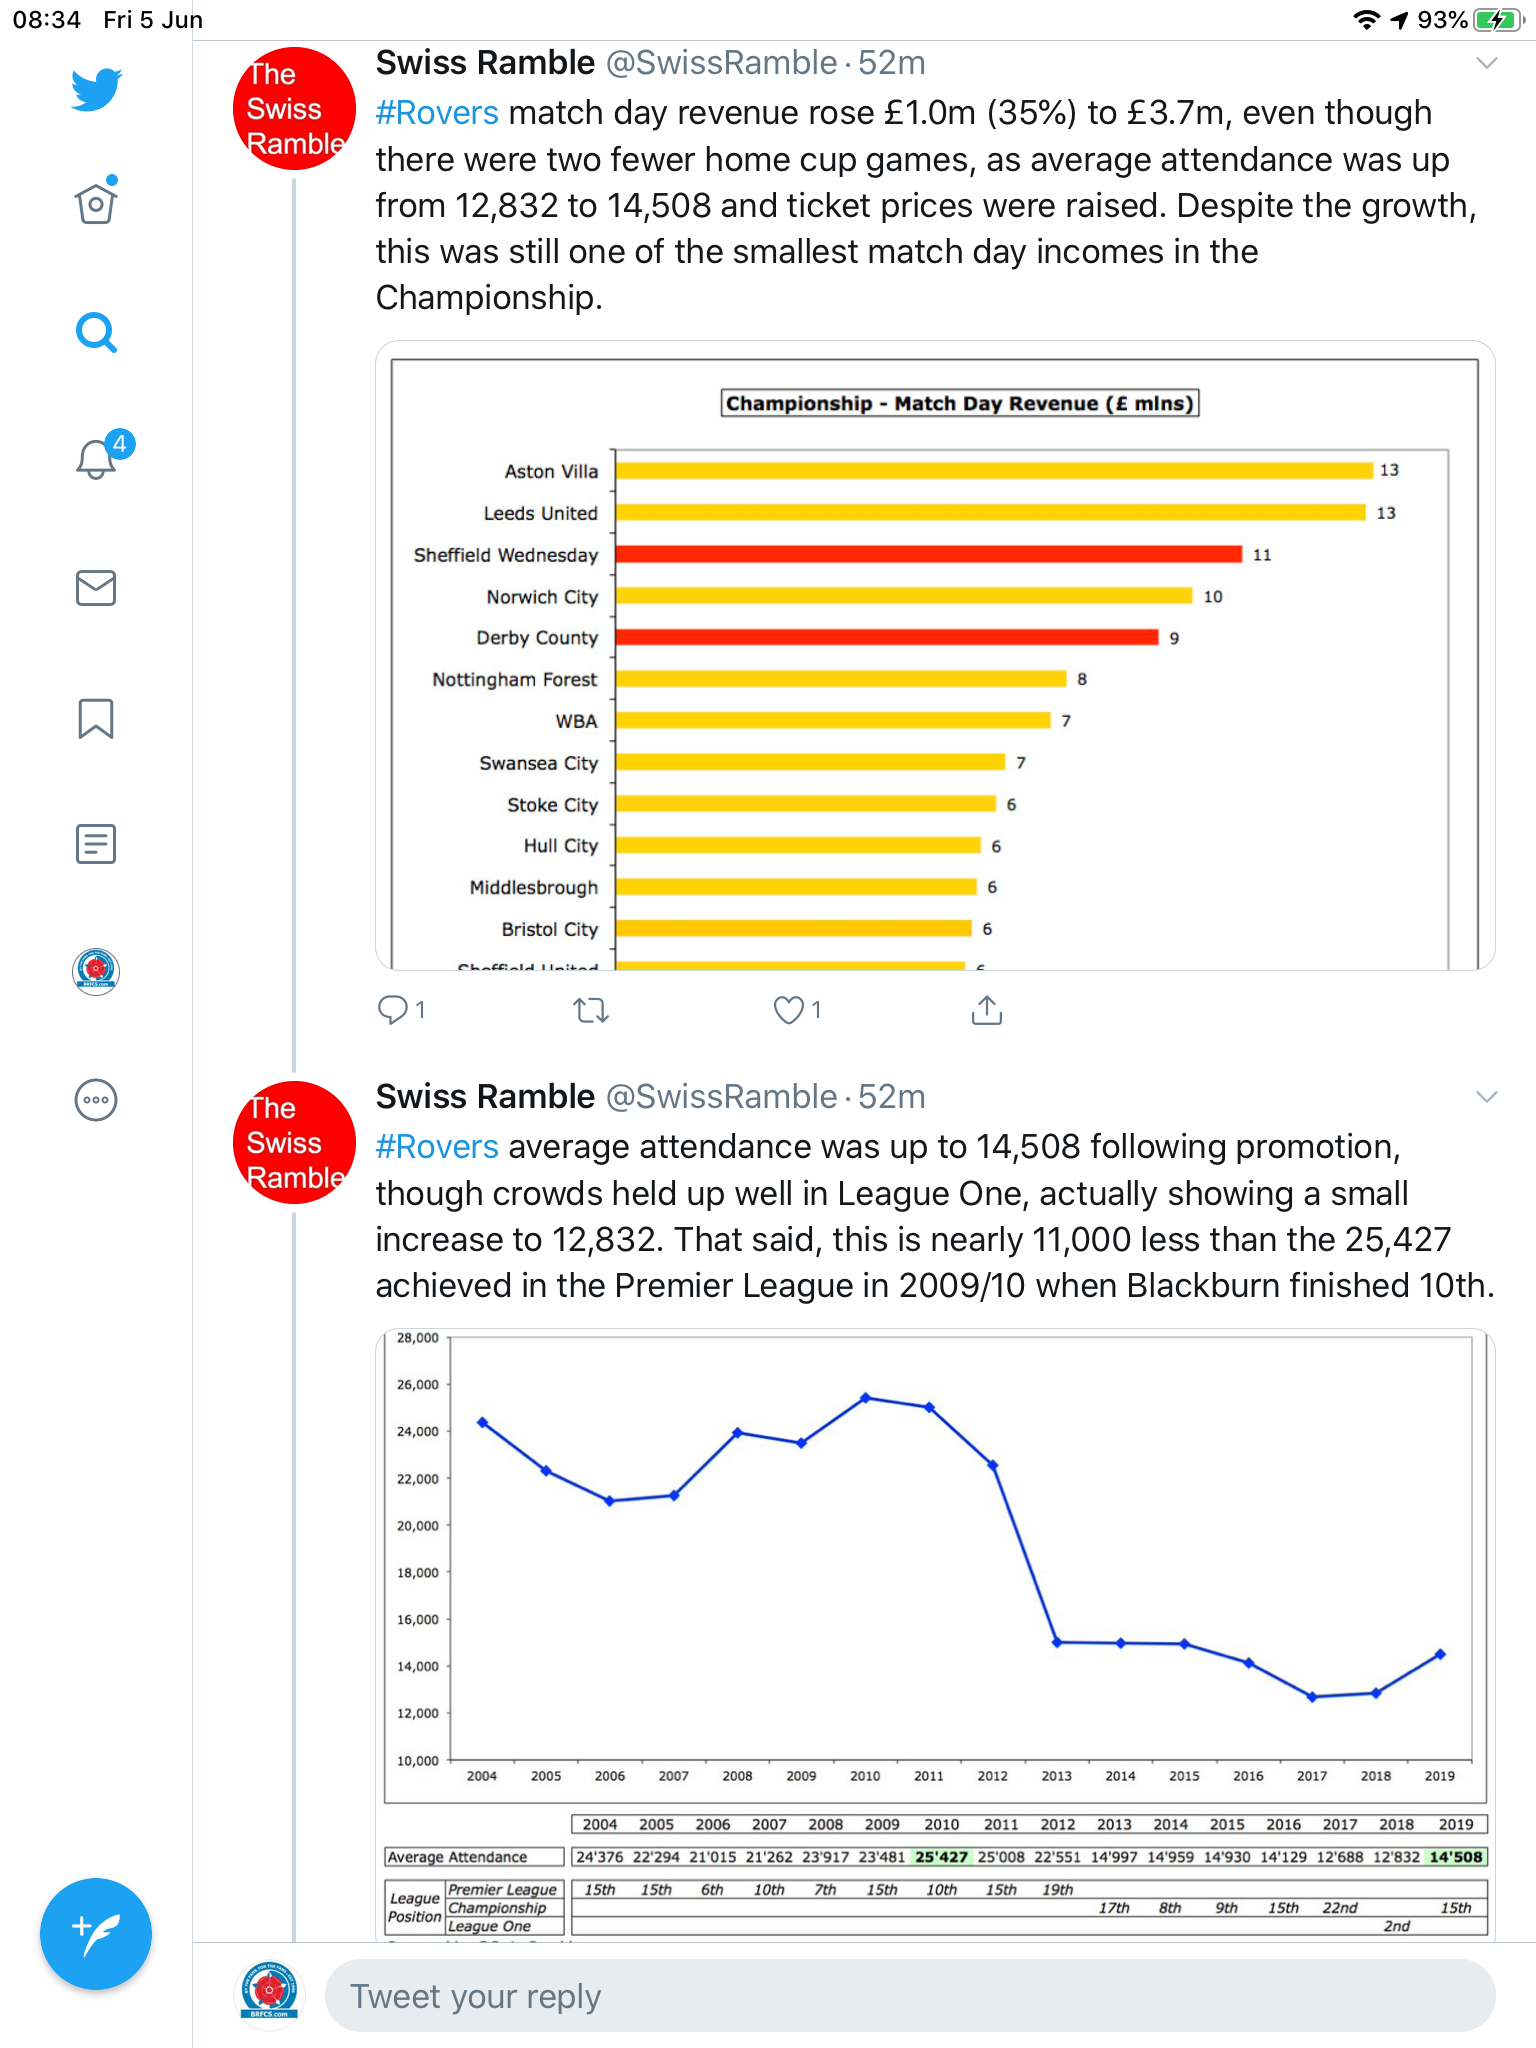Image resolution: width=1536 pixels, height=2048 pixels.
Task: Open Bookmarks icon in sidebar
Action: [x=96, y=718]
